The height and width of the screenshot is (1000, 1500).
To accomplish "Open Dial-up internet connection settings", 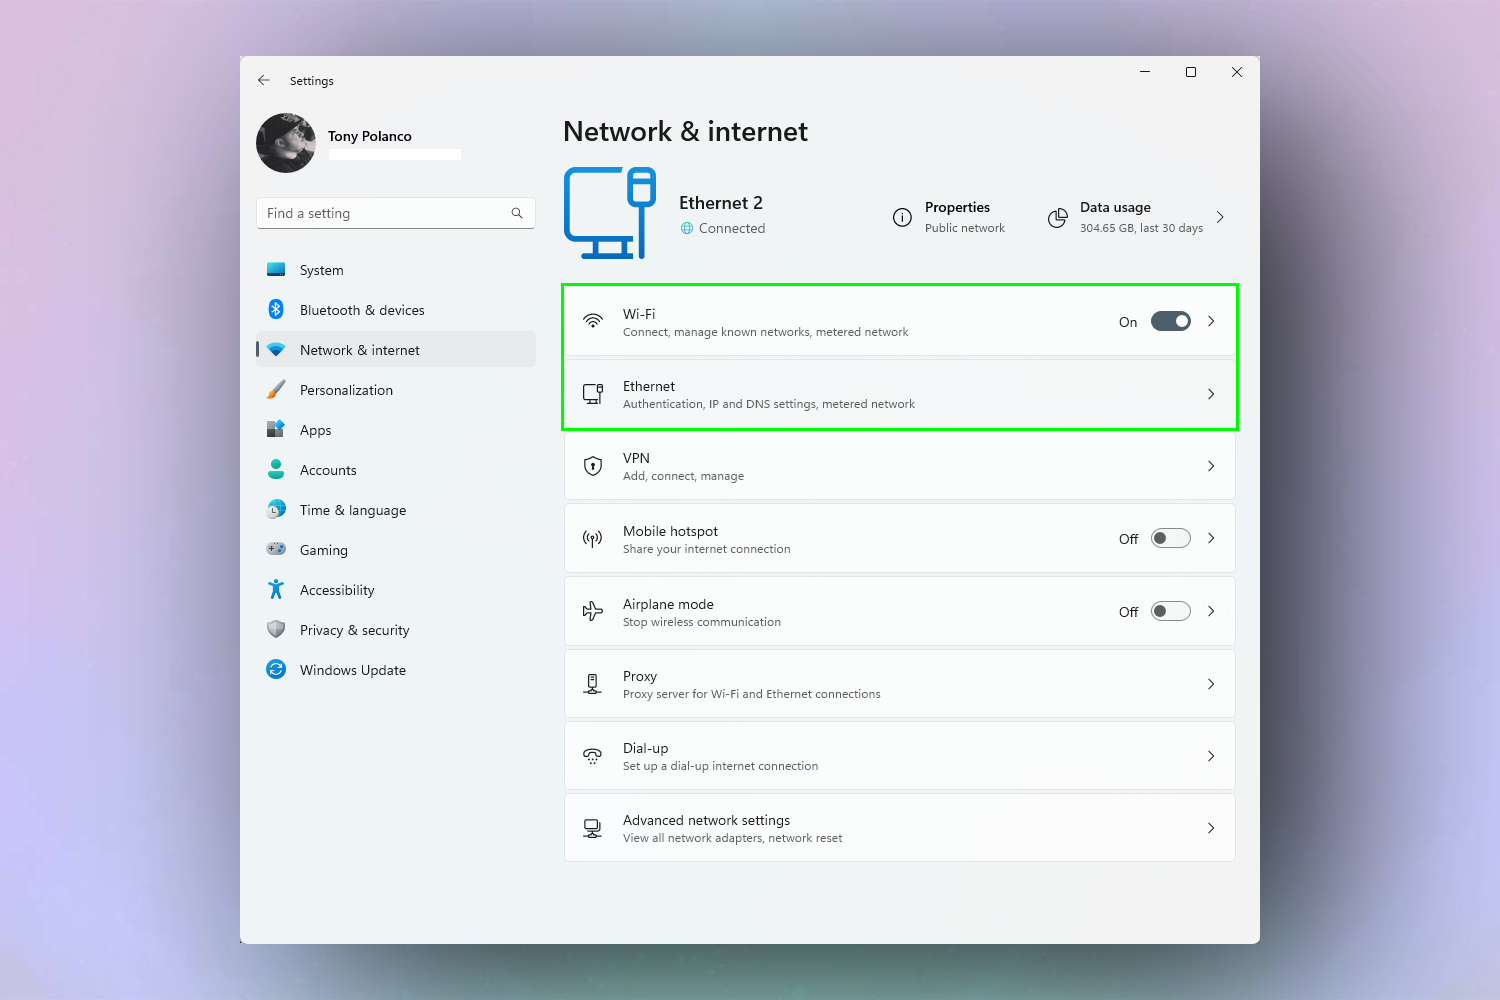I will (x=899, y=756).
